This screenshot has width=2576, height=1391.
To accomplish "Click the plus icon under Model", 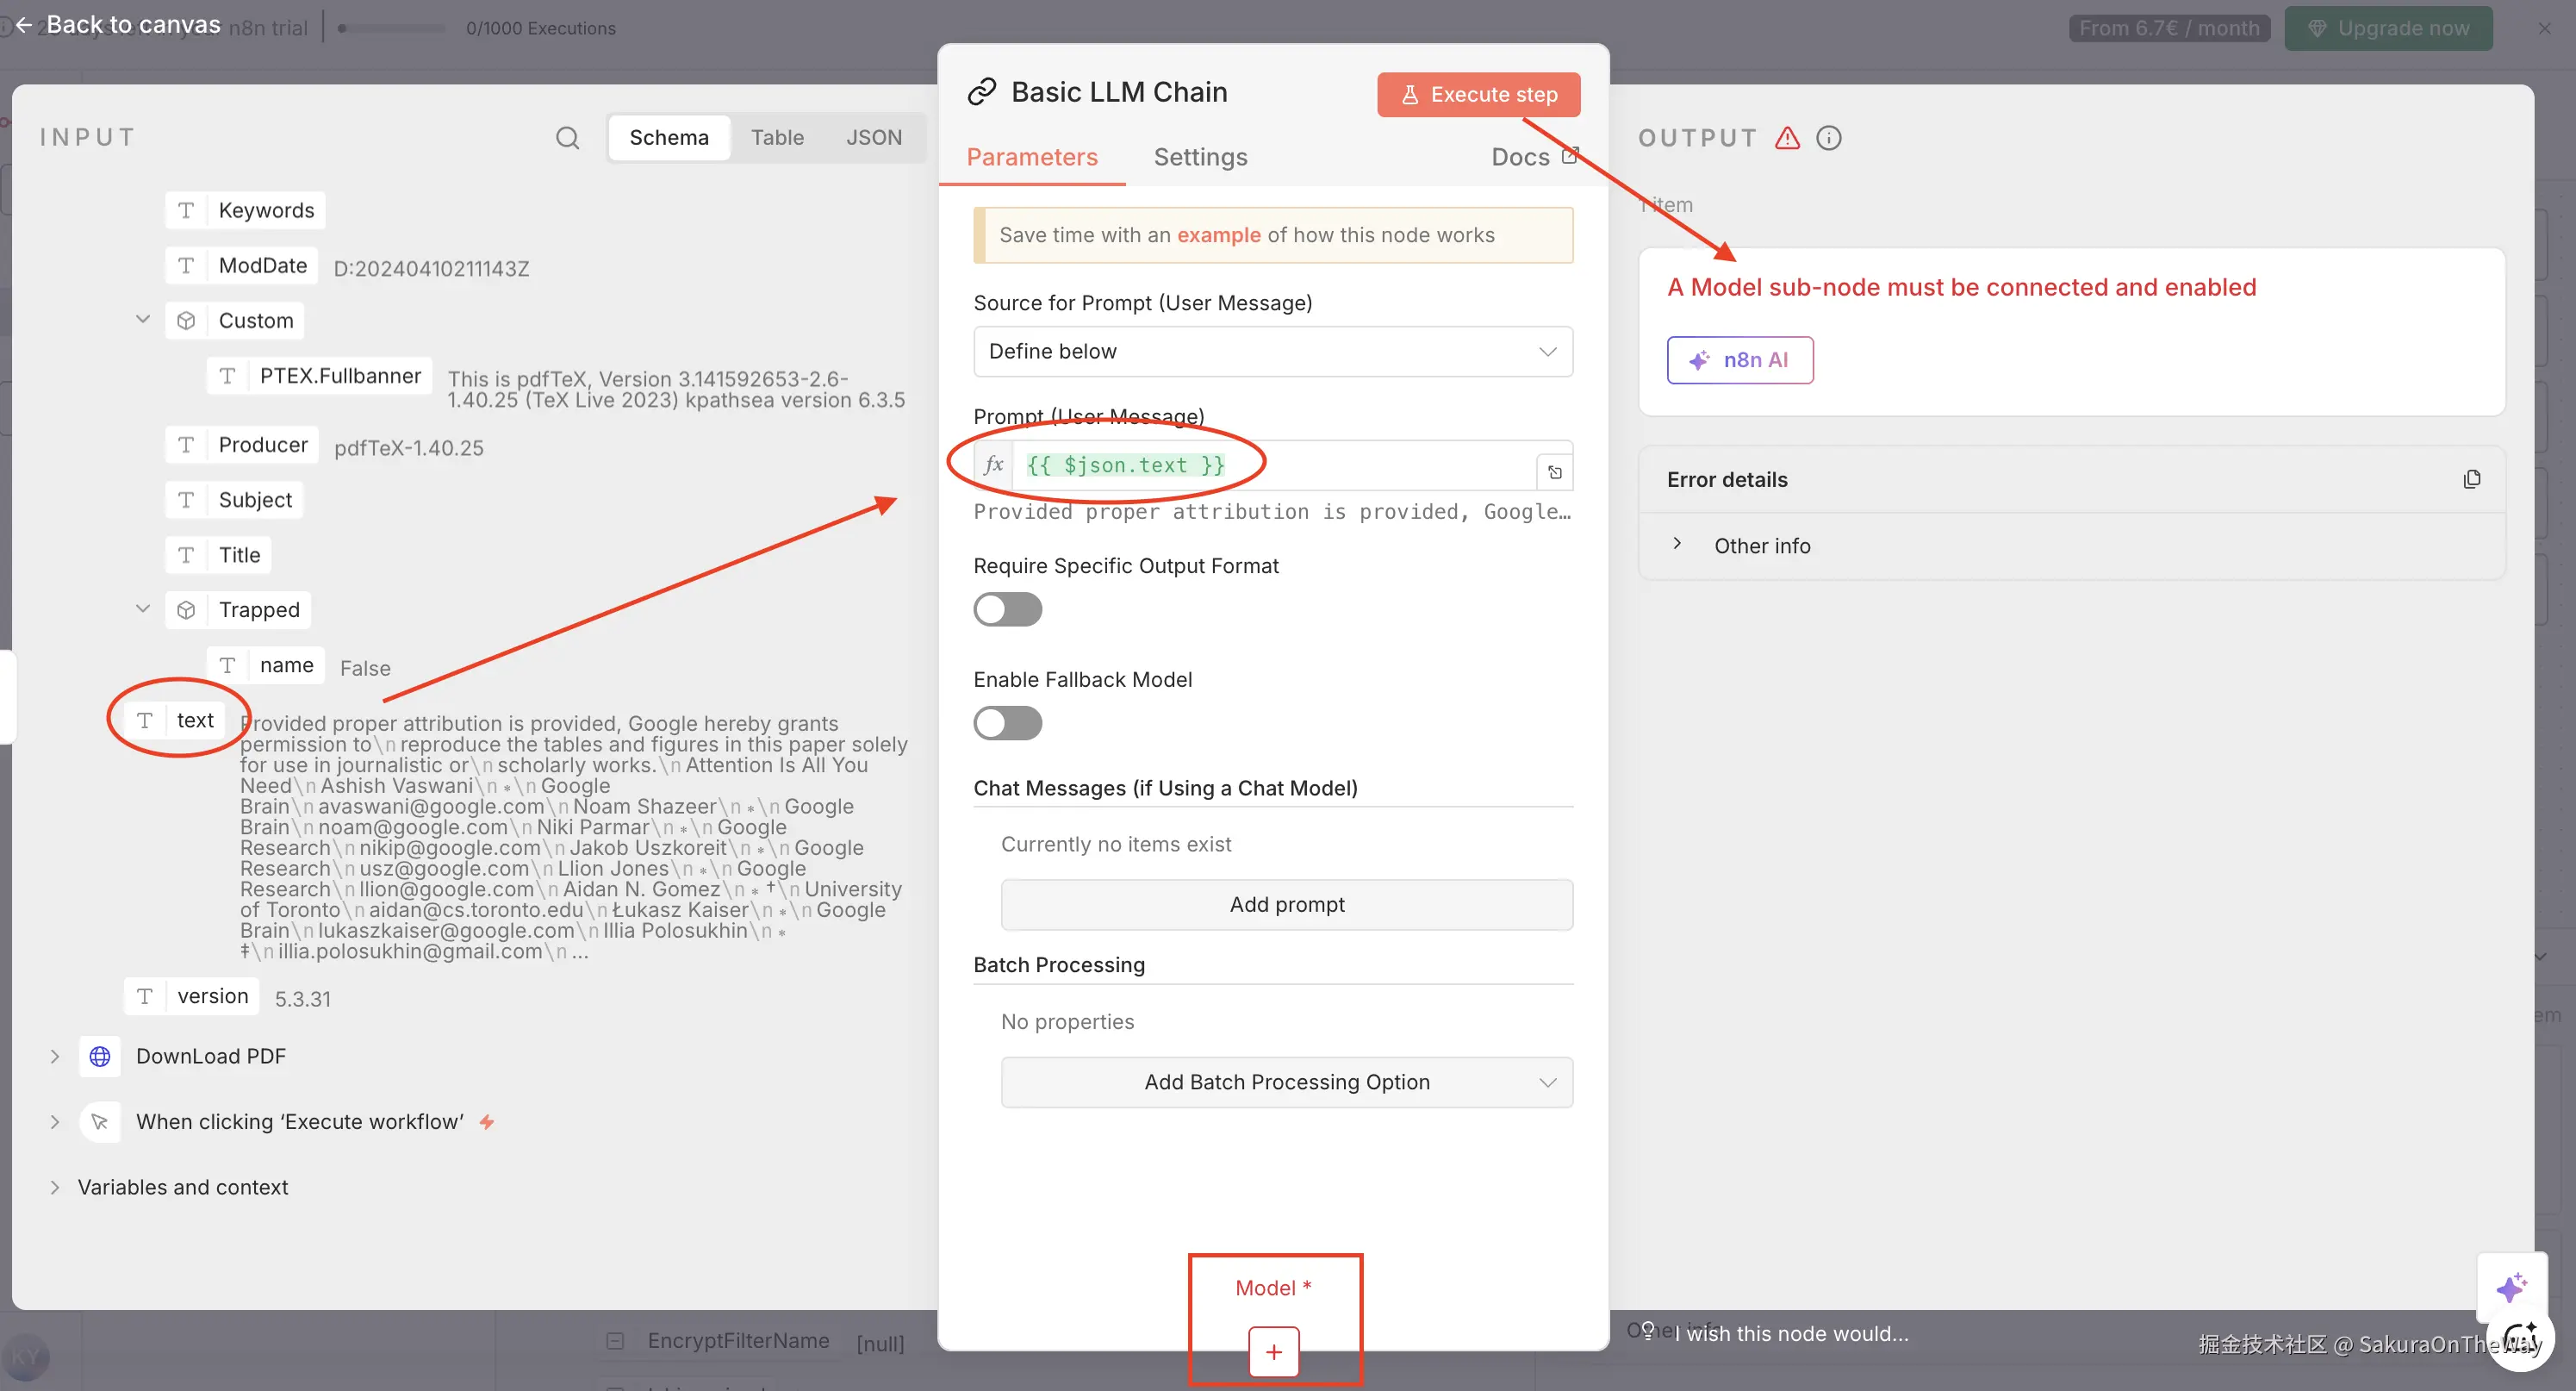I will tap(1273, 1351).
